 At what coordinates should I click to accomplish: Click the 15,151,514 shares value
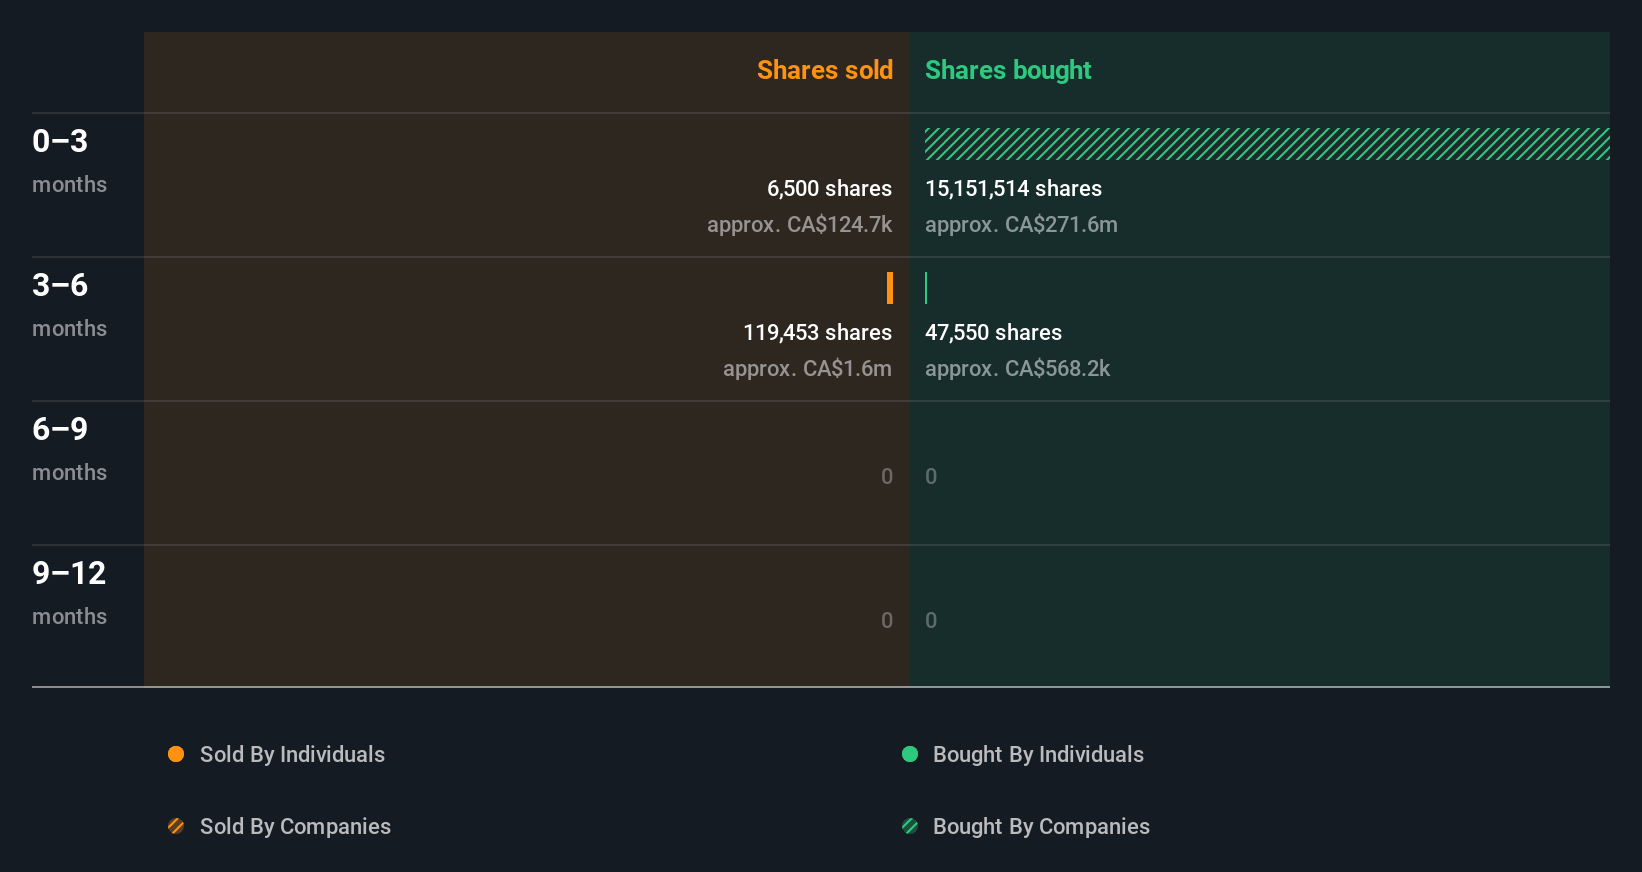tap(1013, 188)
